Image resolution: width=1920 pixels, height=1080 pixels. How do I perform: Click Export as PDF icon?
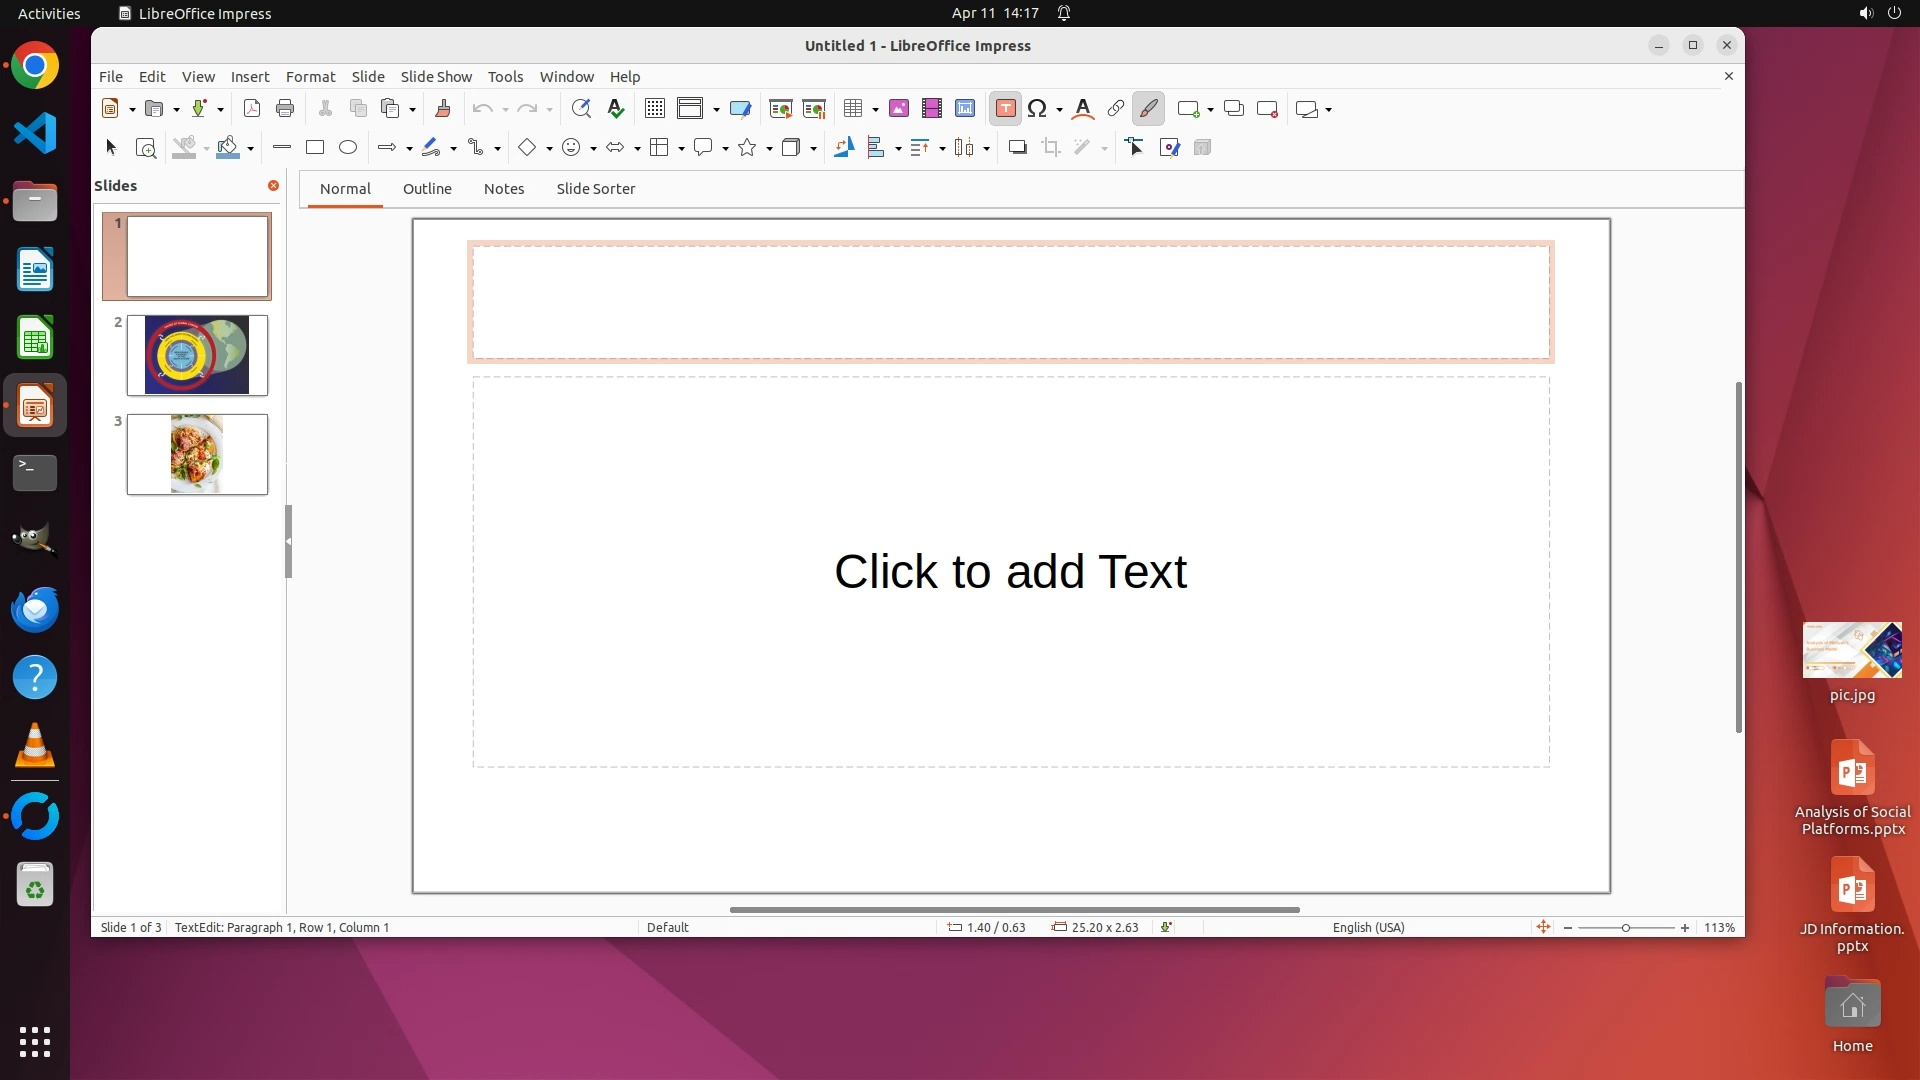(x=252, y=109)
